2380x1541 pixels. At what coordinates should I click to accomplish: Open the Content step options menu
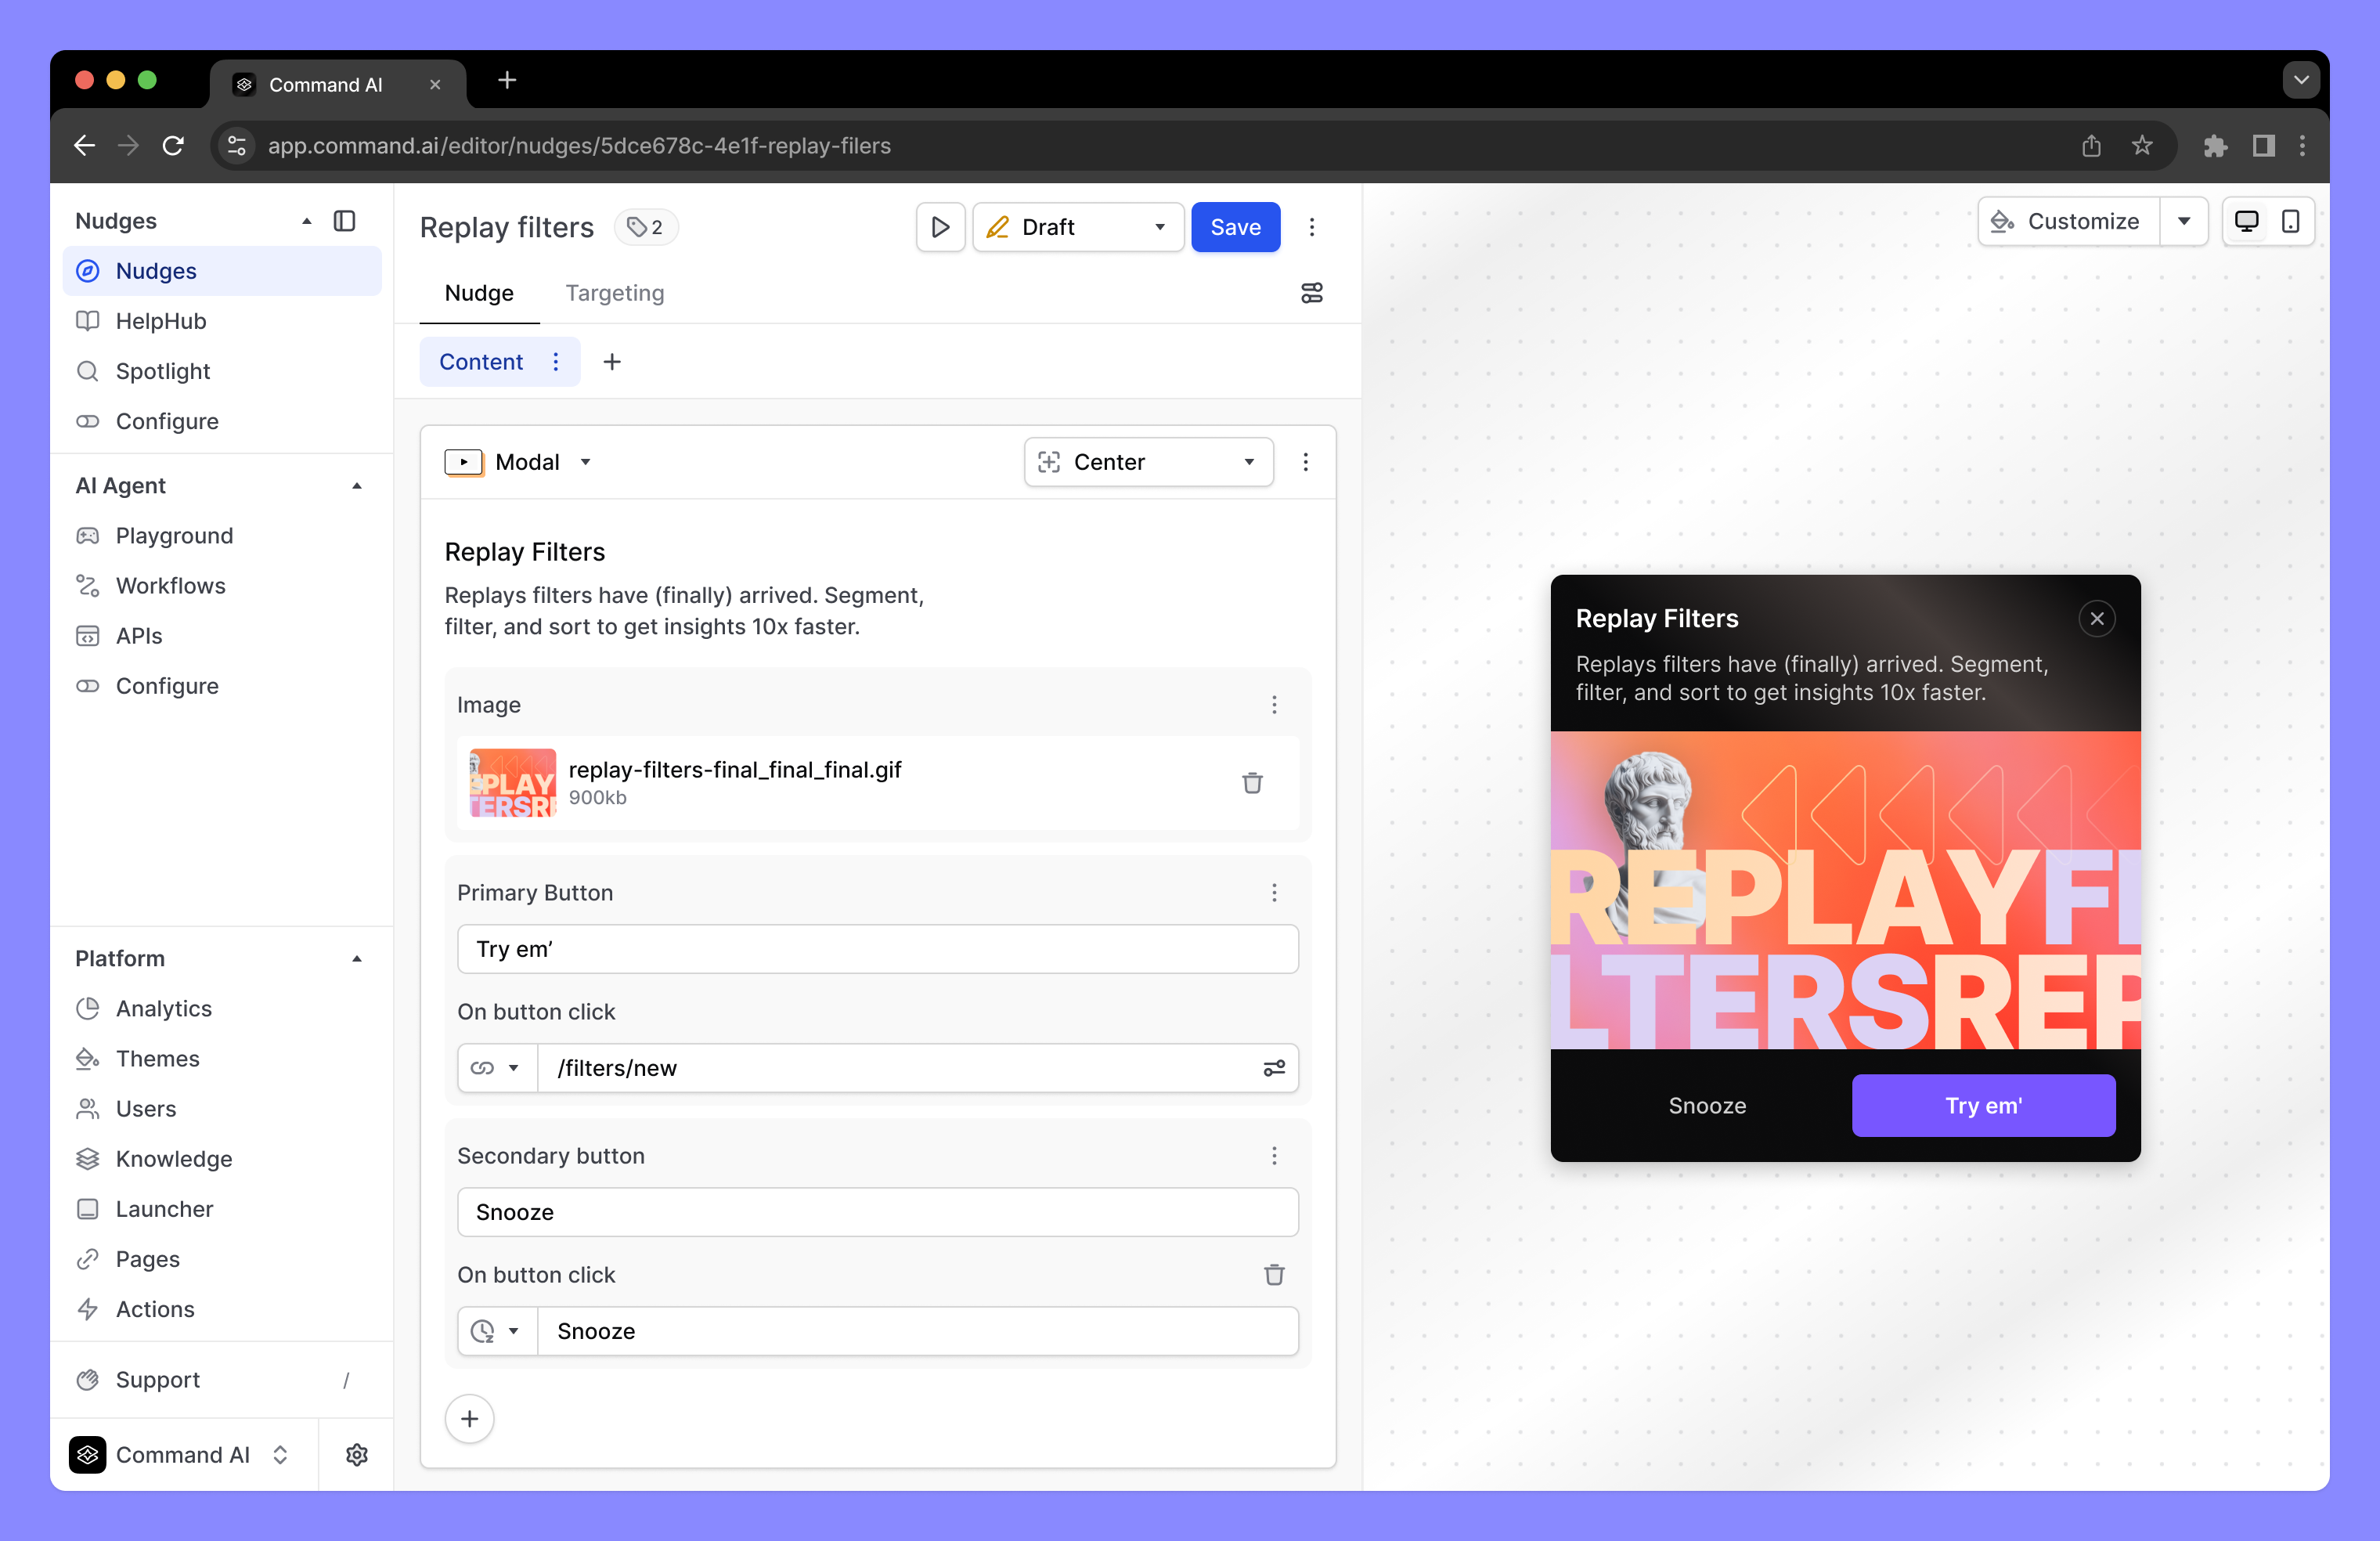[556, 362]
